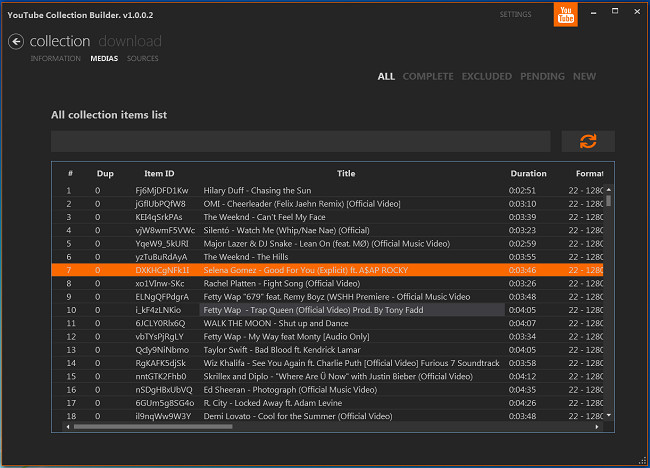Click the back arrow circle icon
650x468 pixels.
pyautogui.click(x=16, y=41)
